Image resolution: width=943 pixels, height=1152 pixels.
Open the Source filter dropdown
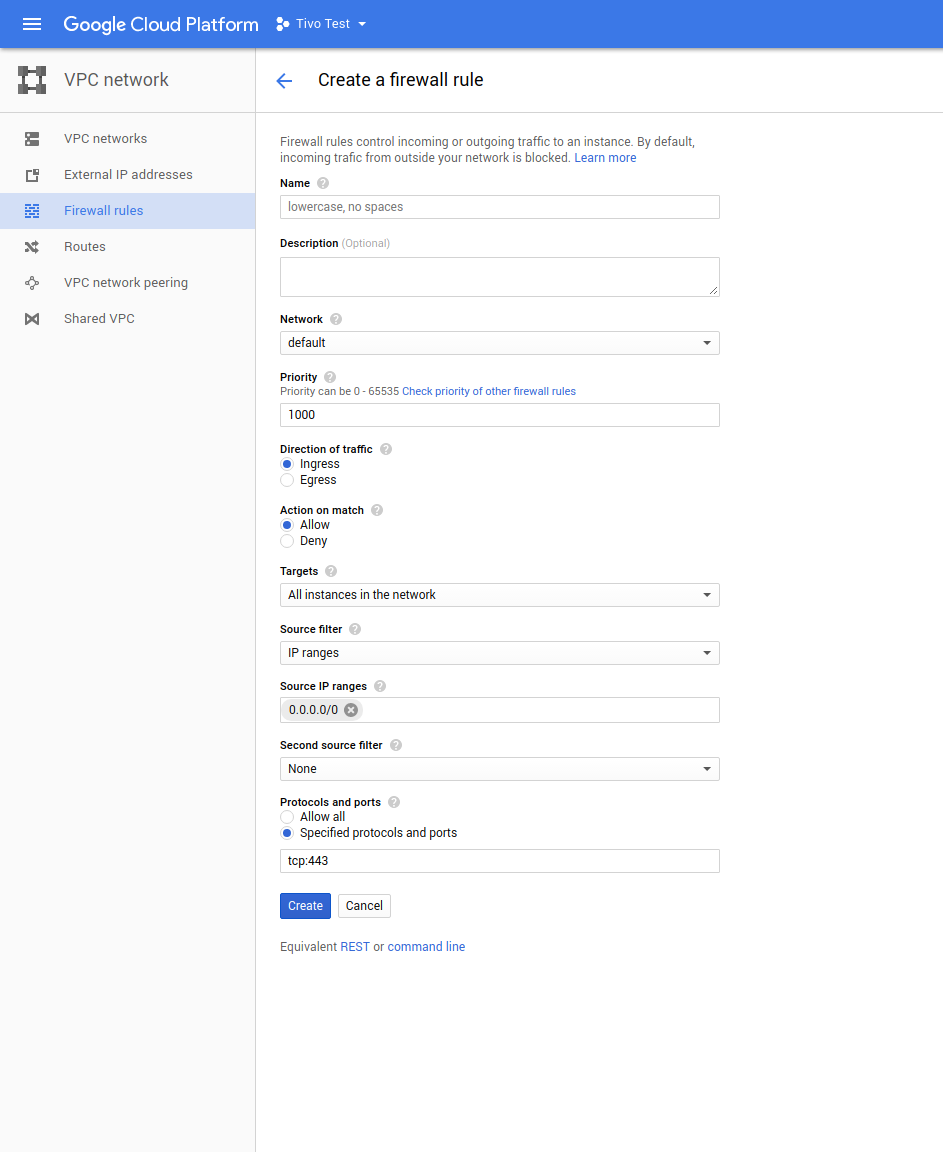(499, 653)
